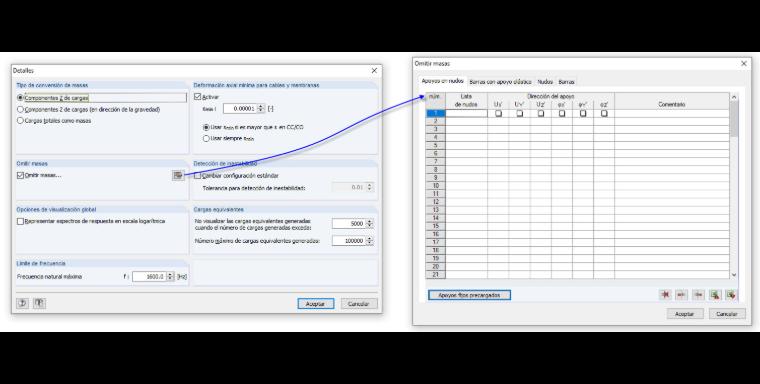Click the table scrollbar down arrow
The image size is (760, 384).
pos(733,275)
